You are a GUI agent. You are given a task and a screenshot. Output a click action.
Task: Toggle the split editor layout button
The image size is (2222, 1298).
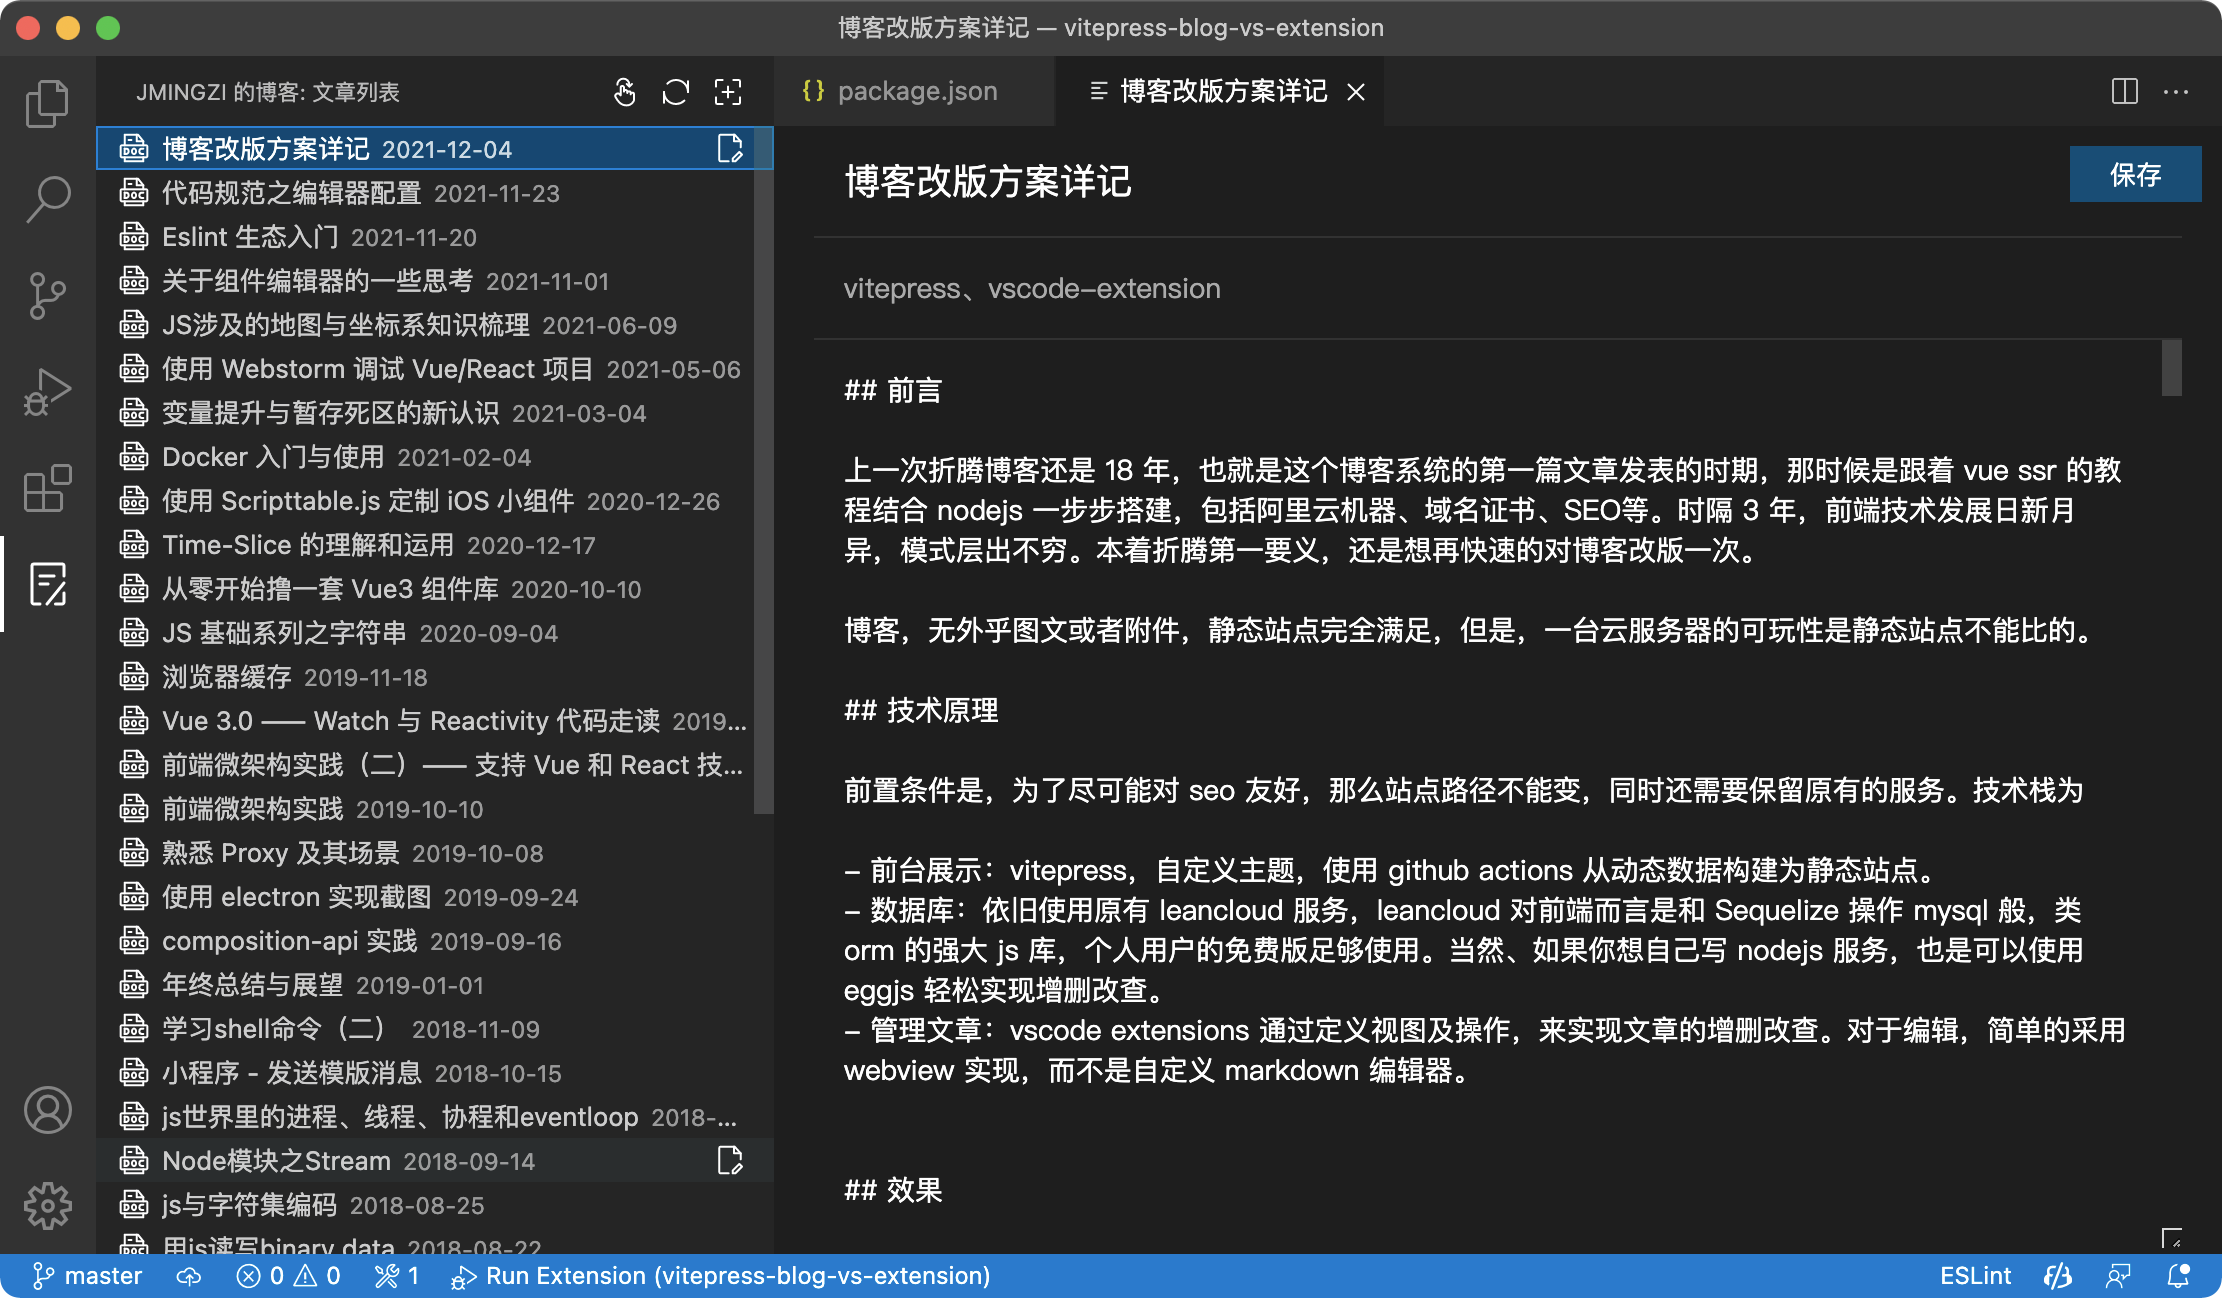(x=2124, y=92)
